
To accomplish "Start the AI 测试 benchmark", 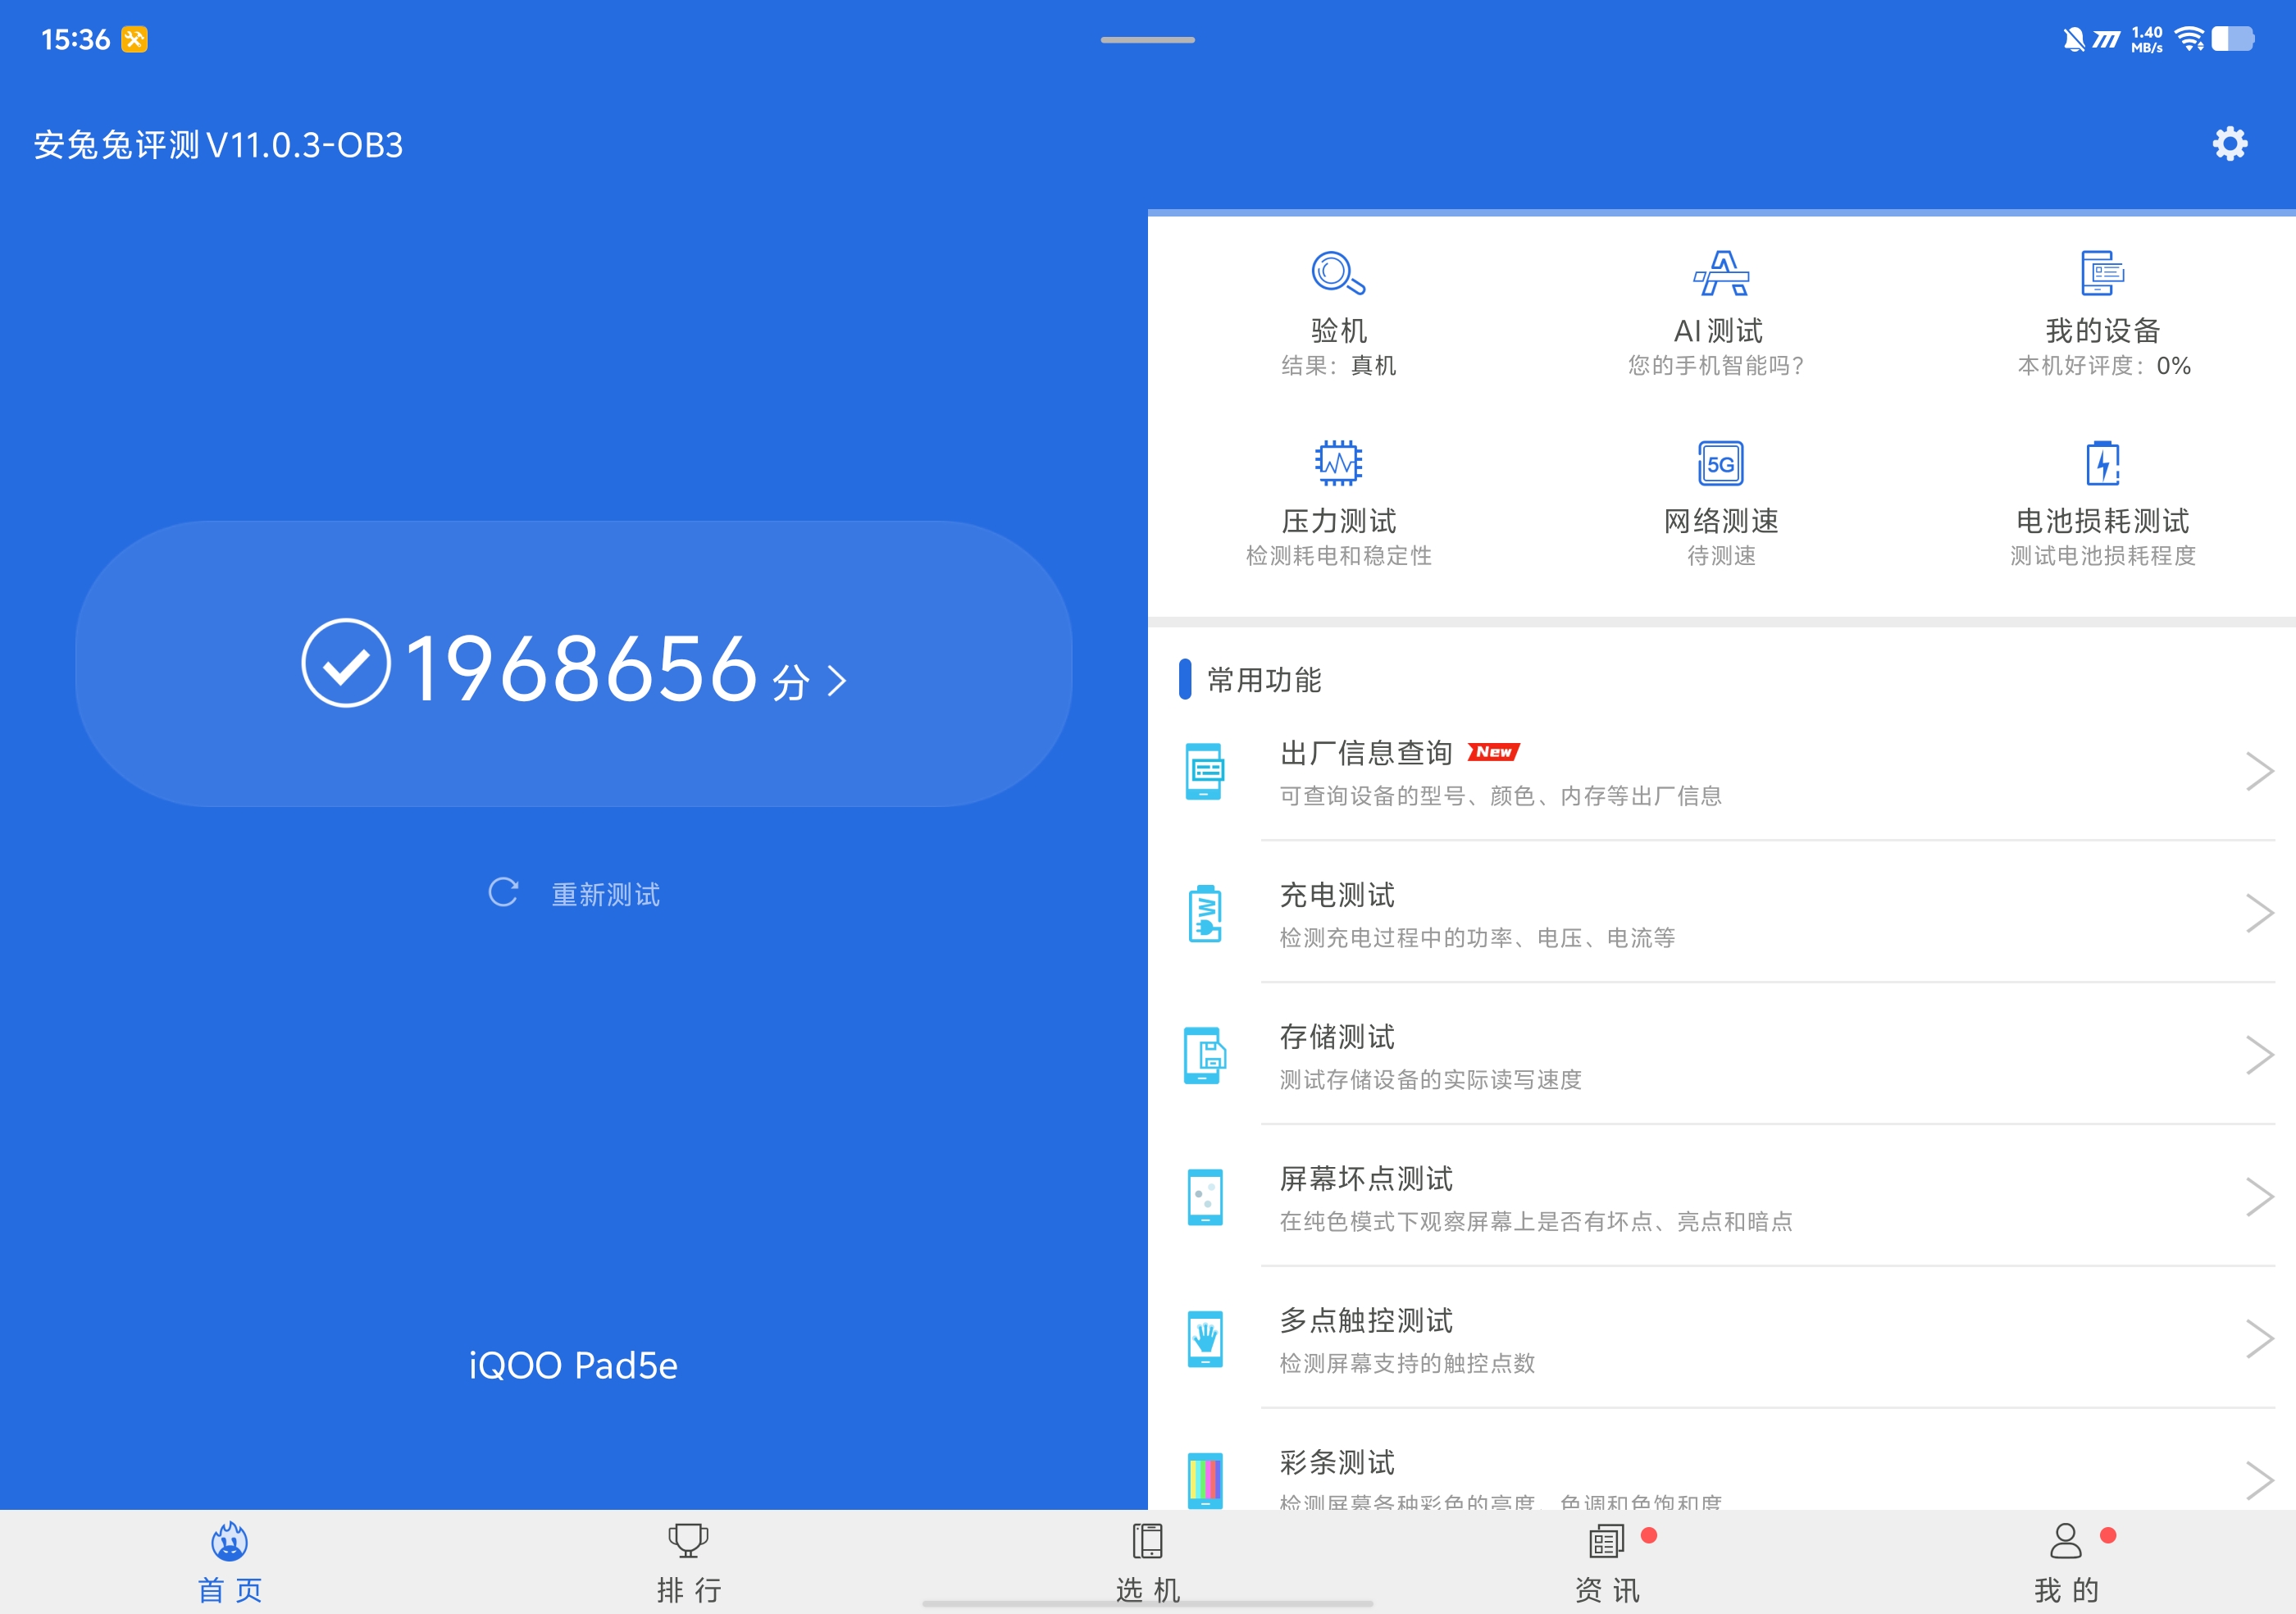I will coord(1720,274).
